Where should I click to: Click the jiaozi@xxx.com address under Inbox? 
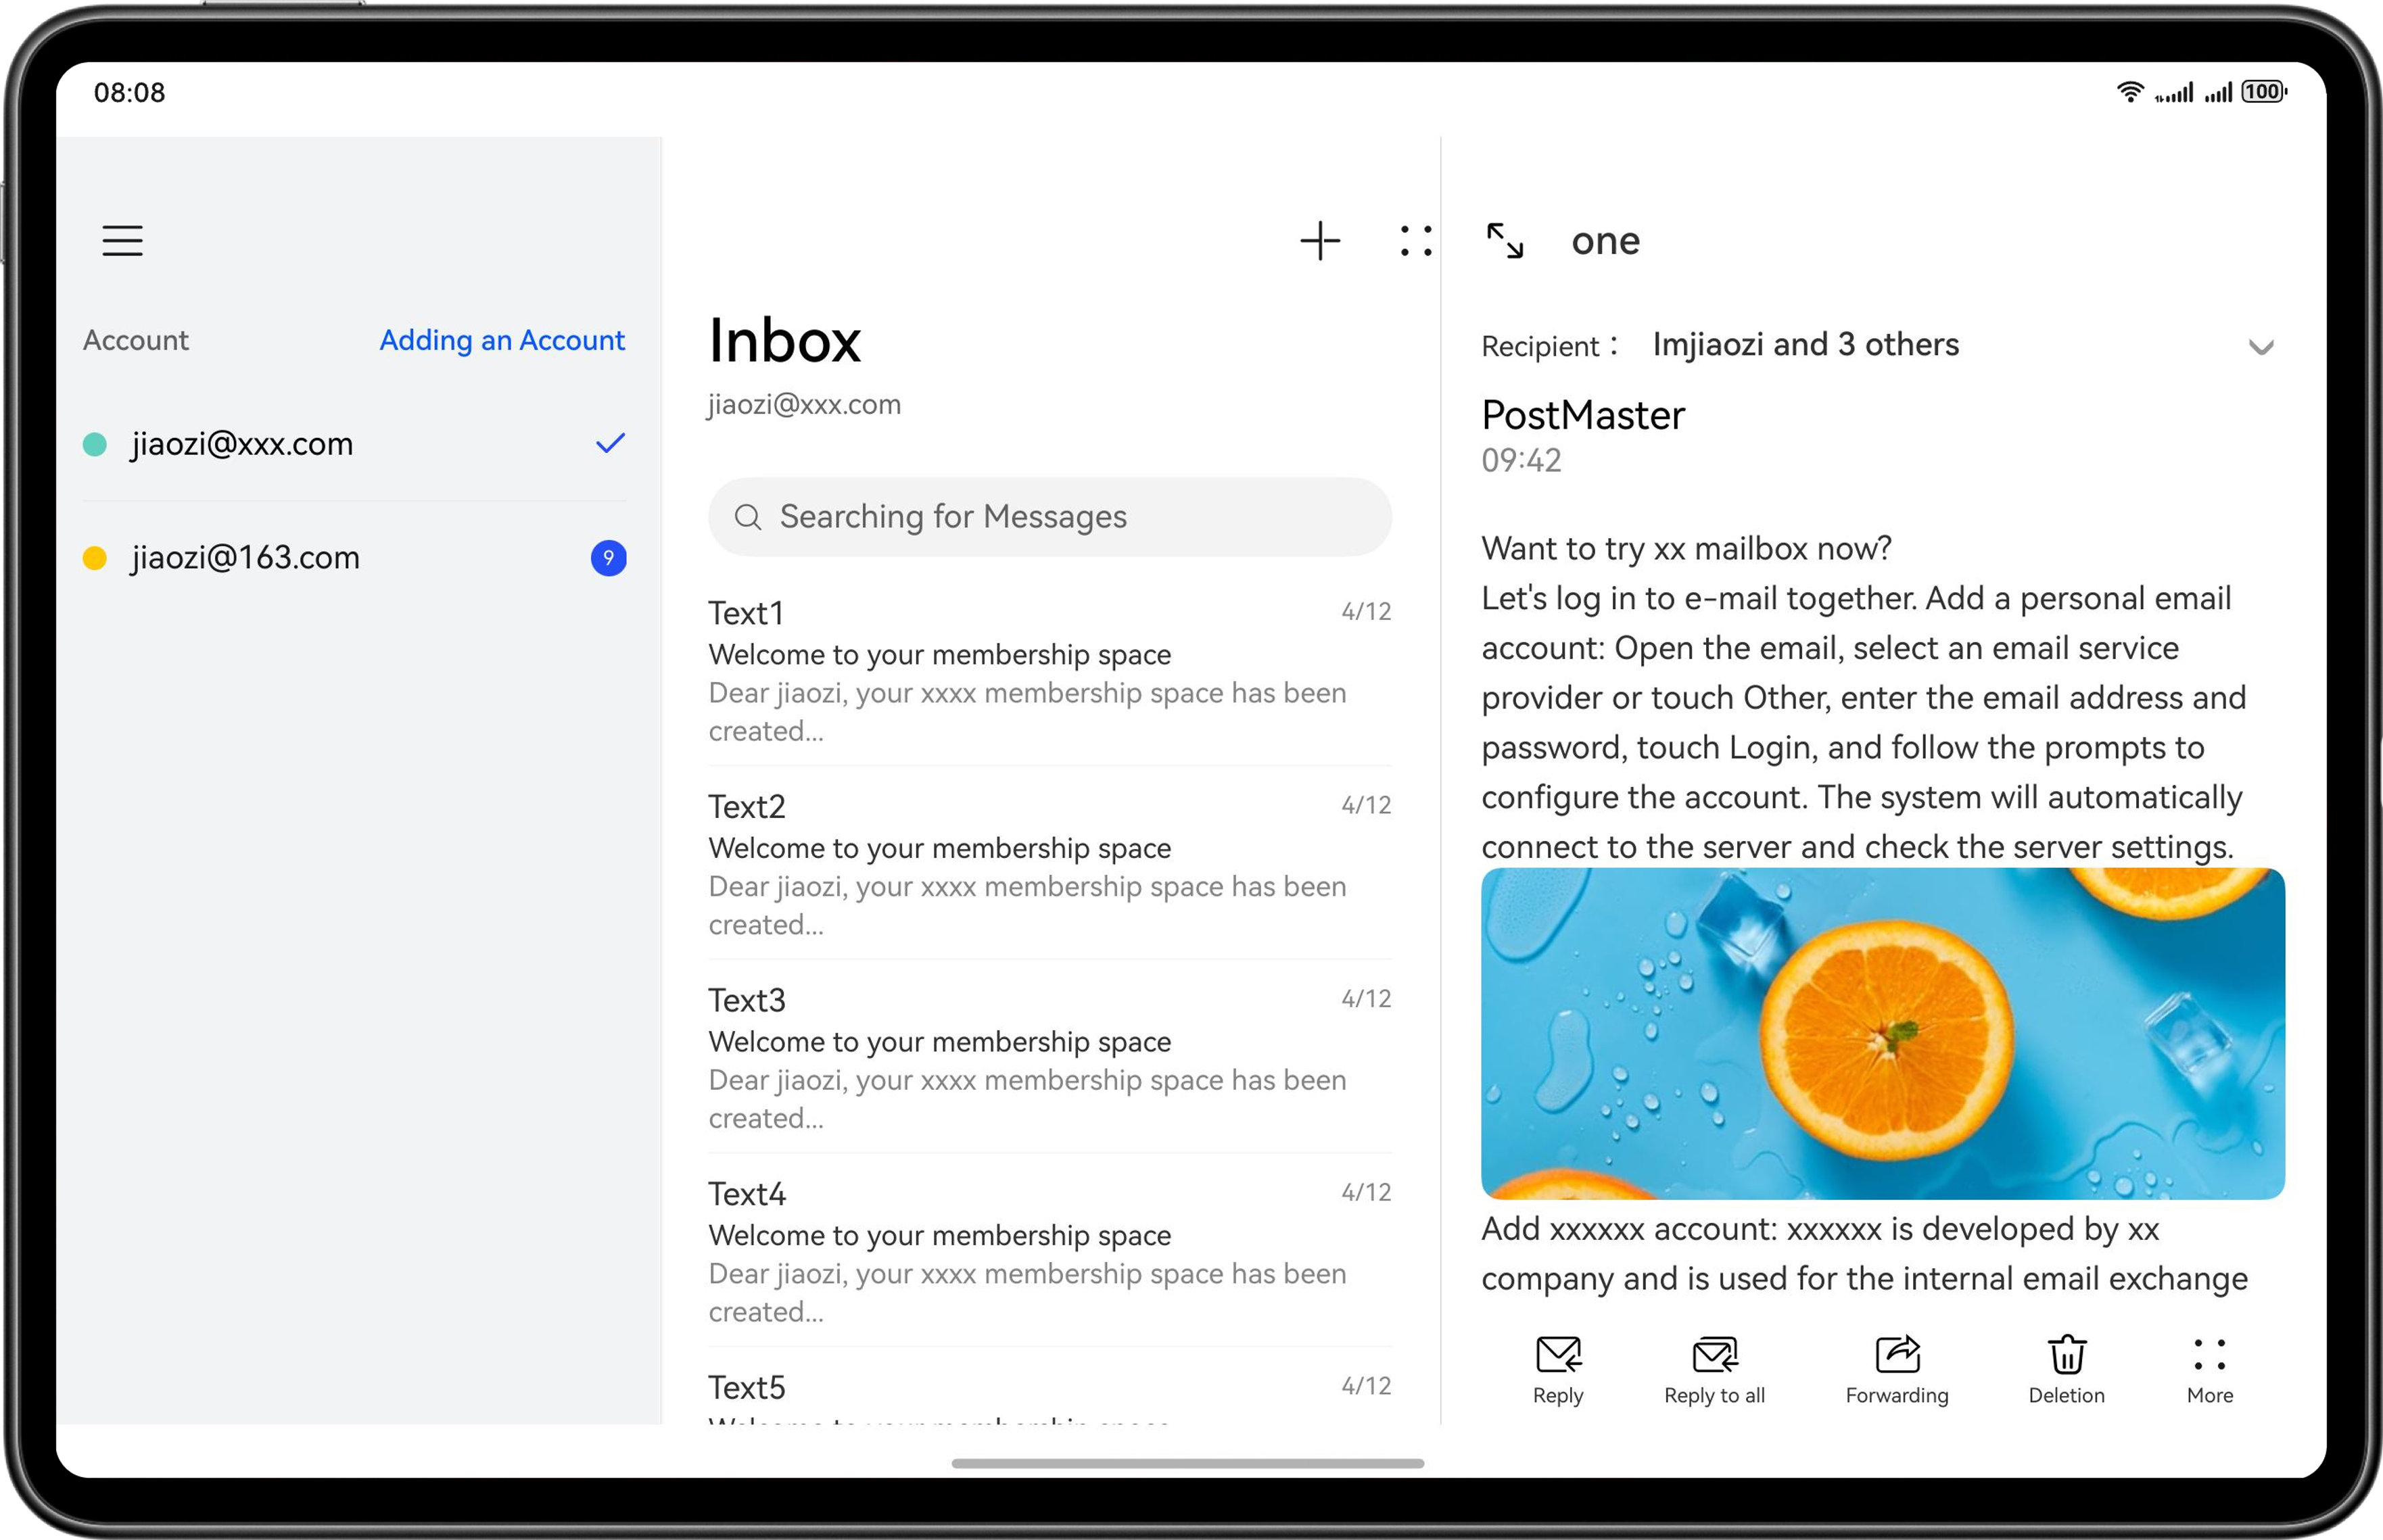pyautogui.click(x=805, y=405)
